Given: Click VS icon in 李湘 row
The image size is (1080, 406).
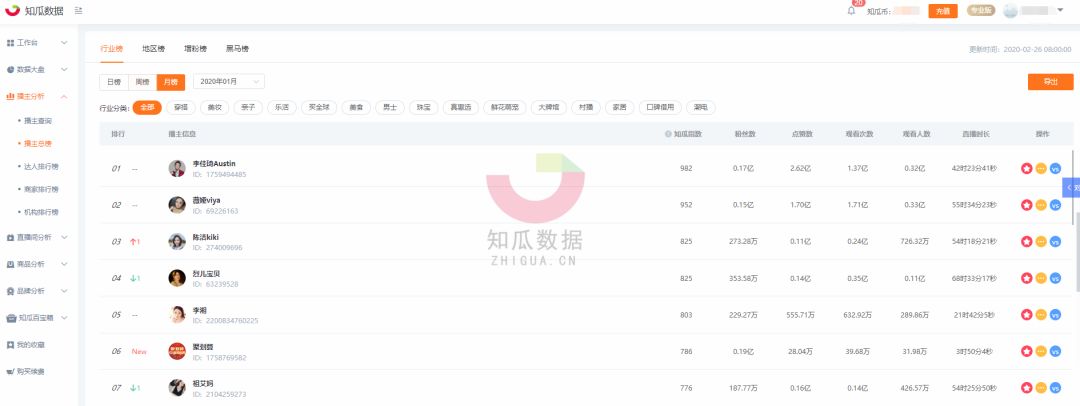Looking at the screenshot, I should pyautogui.click(x=1055, y=314).
